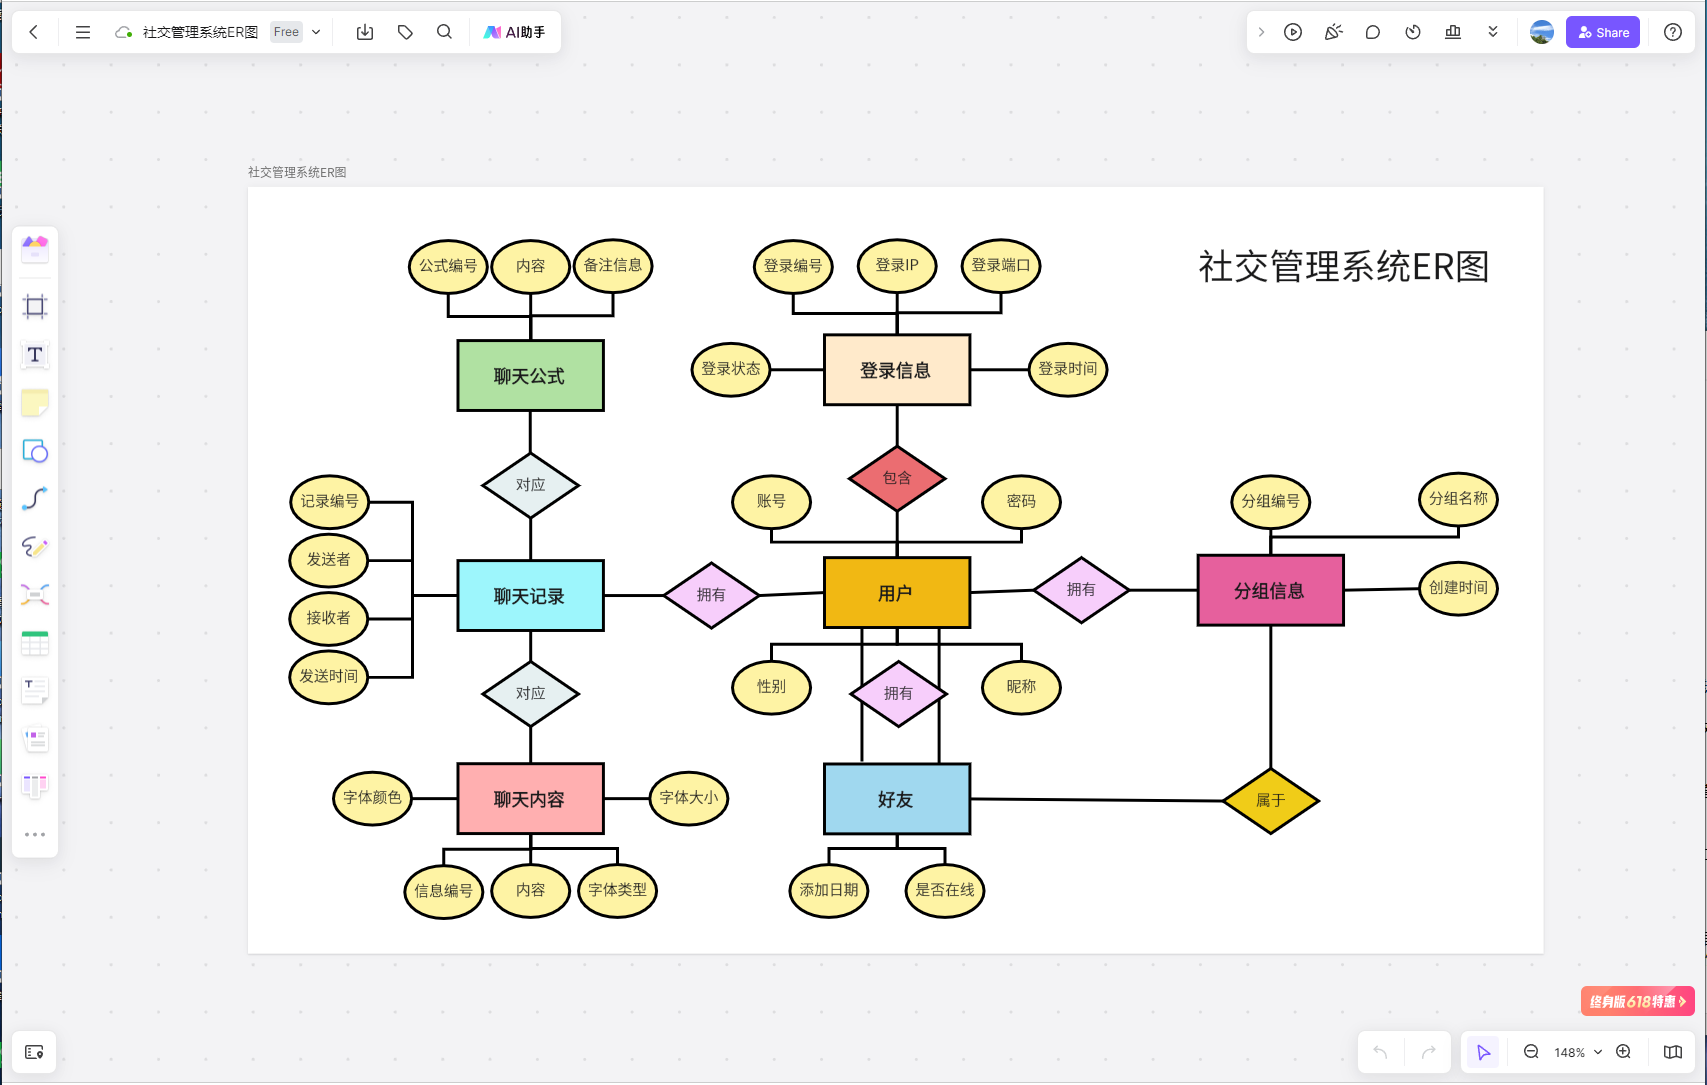
Task: Click the redo arrow
Action: click(1428, 1052)
